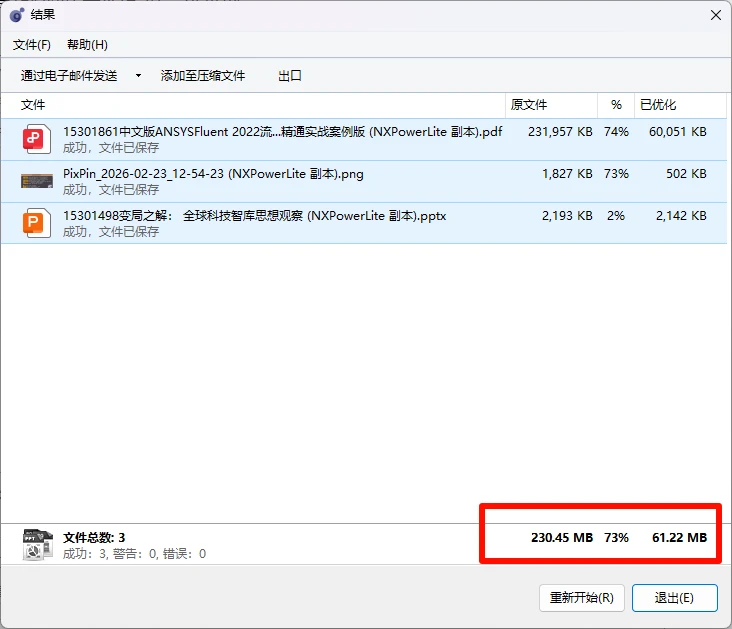Click the 60,051 KB optimized value
732x629 pixels.
(x=678, y=132)
